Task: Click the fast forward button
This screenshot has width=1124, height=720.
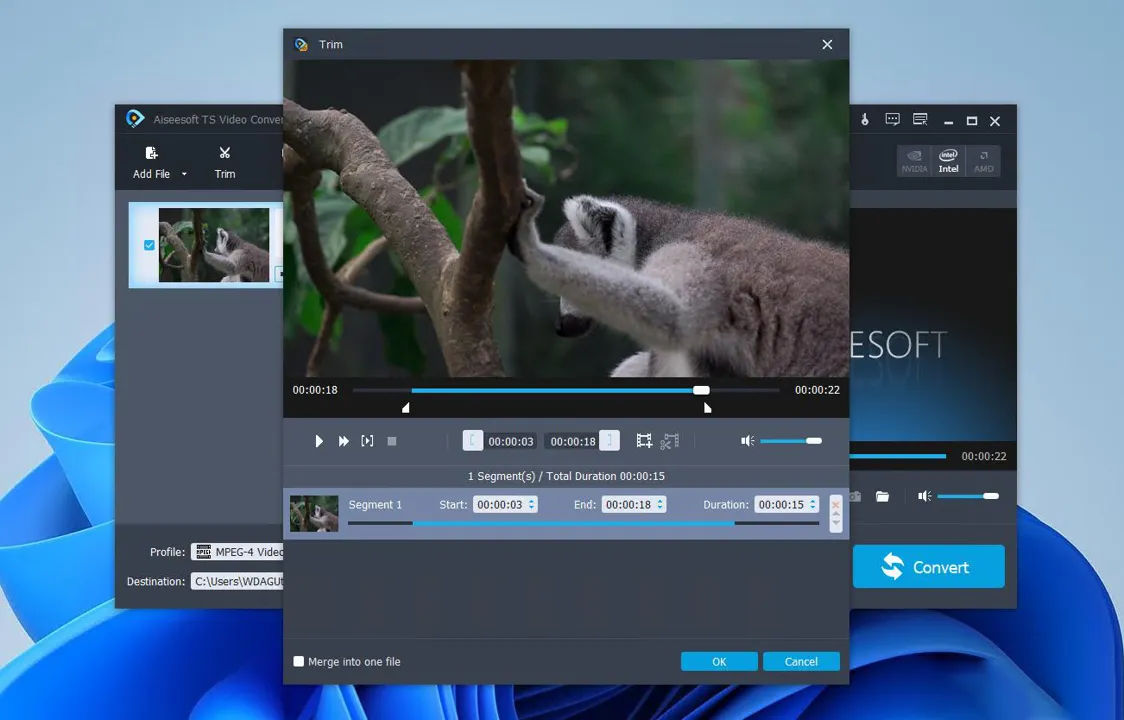Action: 343,441
